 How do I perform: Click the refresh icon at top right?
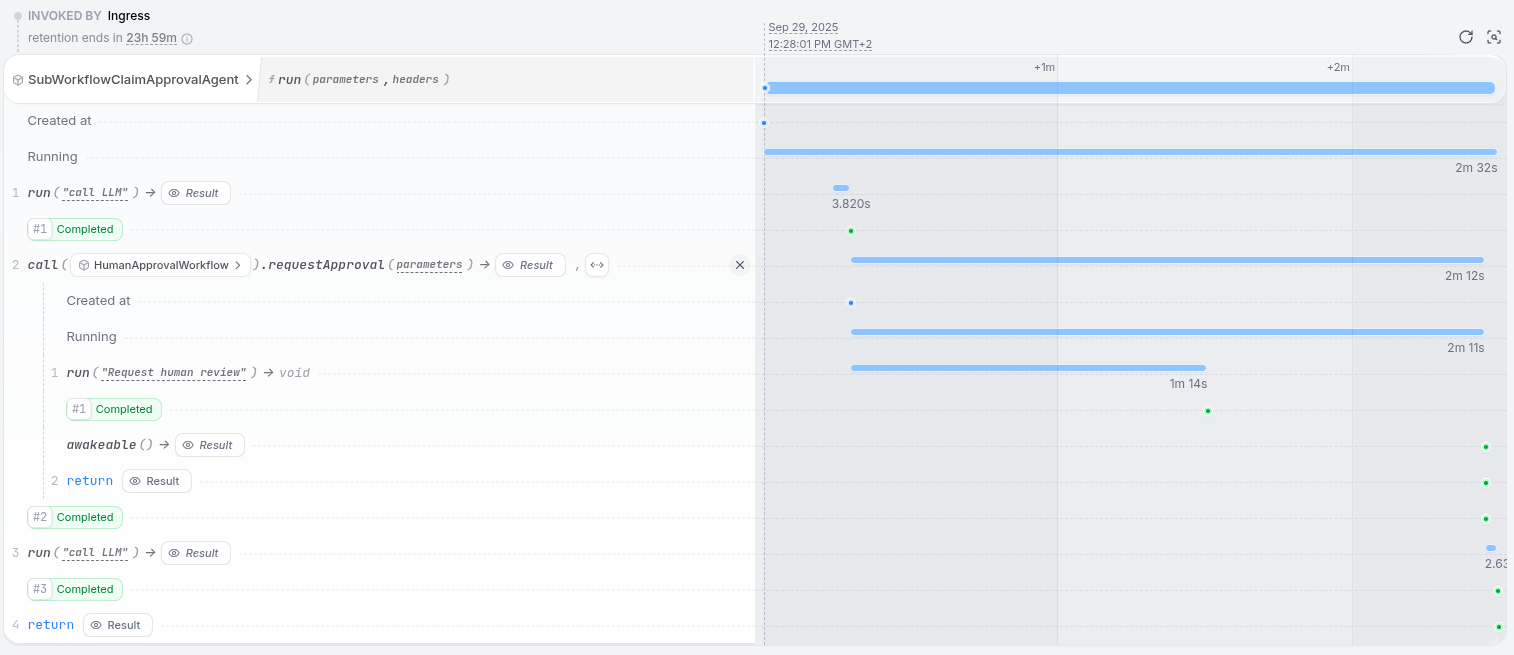coord(1466,37)
